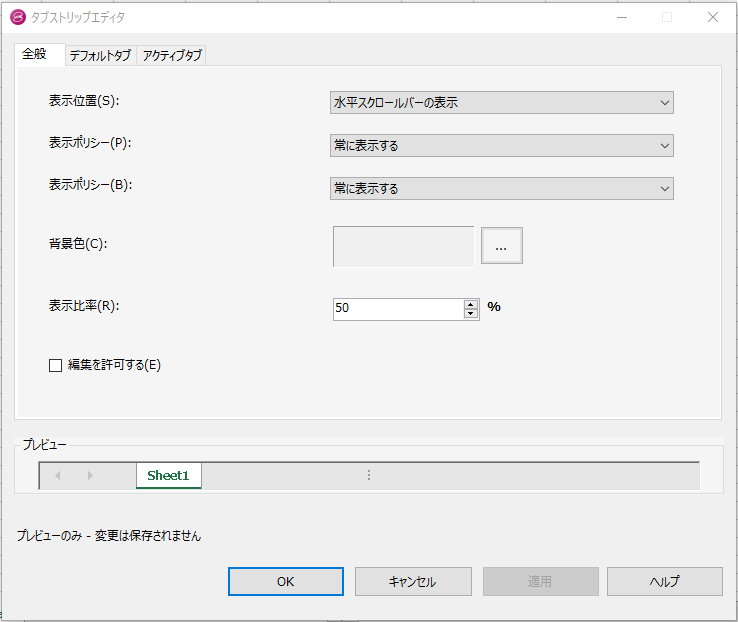
Task: Click the app icon in title bar
Action: 16,17
